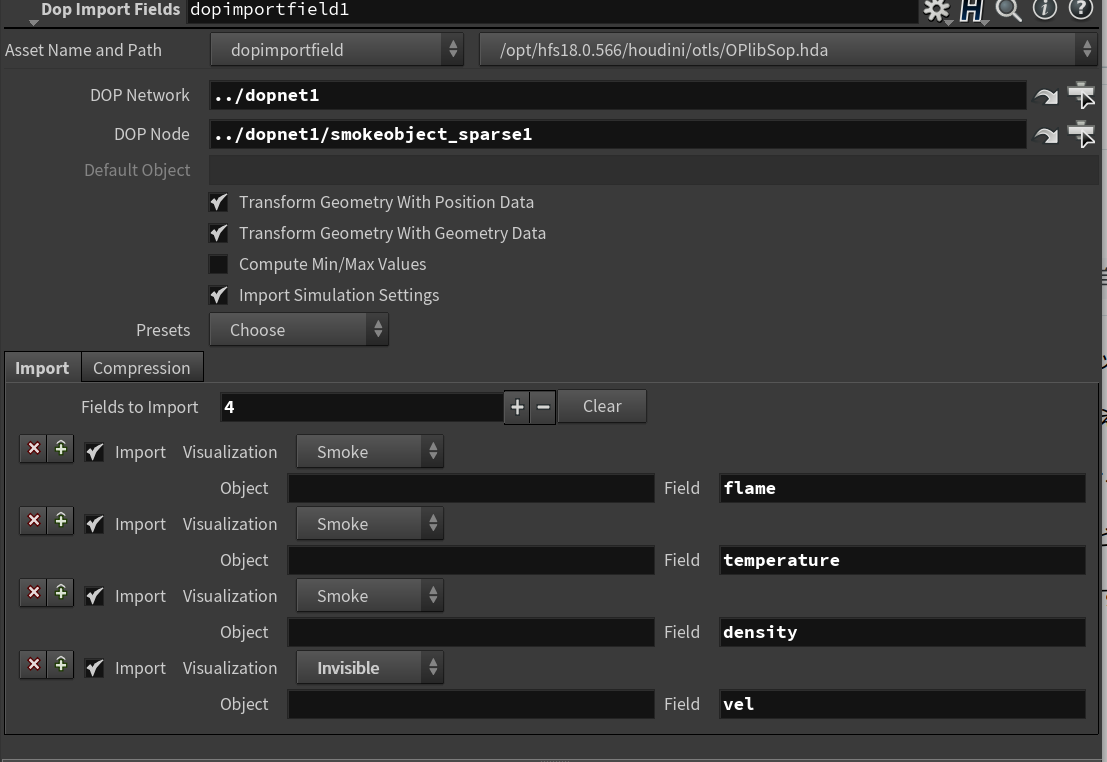Viewport: 1107px width, 762px height.
Task: Click the DOP Node path field
Action: 618,134
